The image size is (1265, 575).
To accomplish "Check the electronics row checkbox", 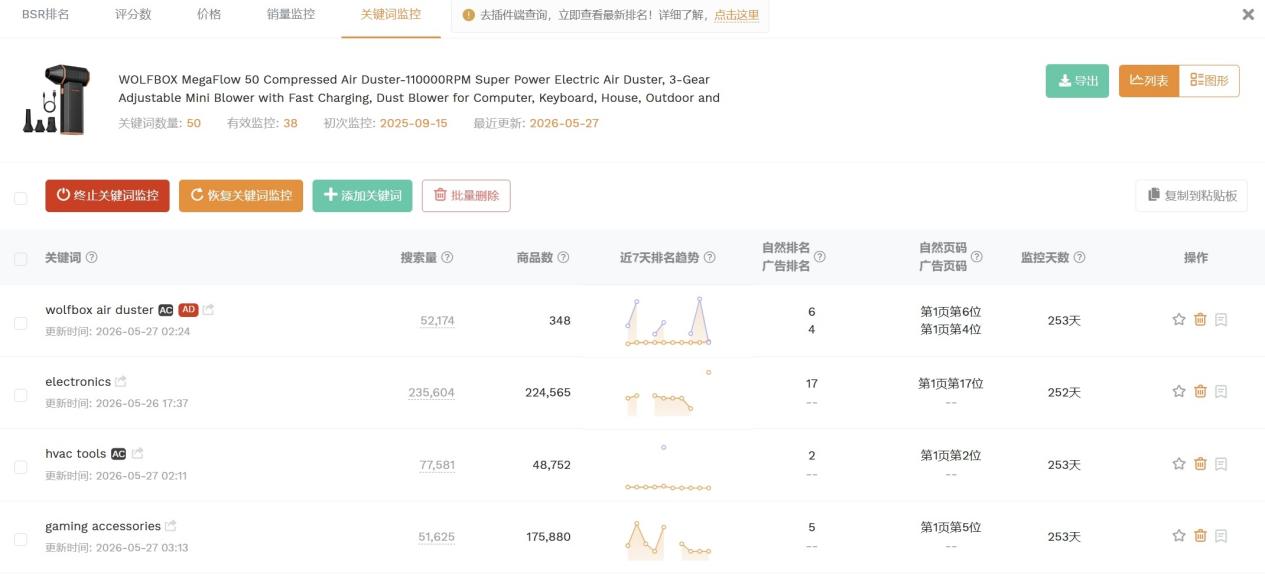I will 20,395.
